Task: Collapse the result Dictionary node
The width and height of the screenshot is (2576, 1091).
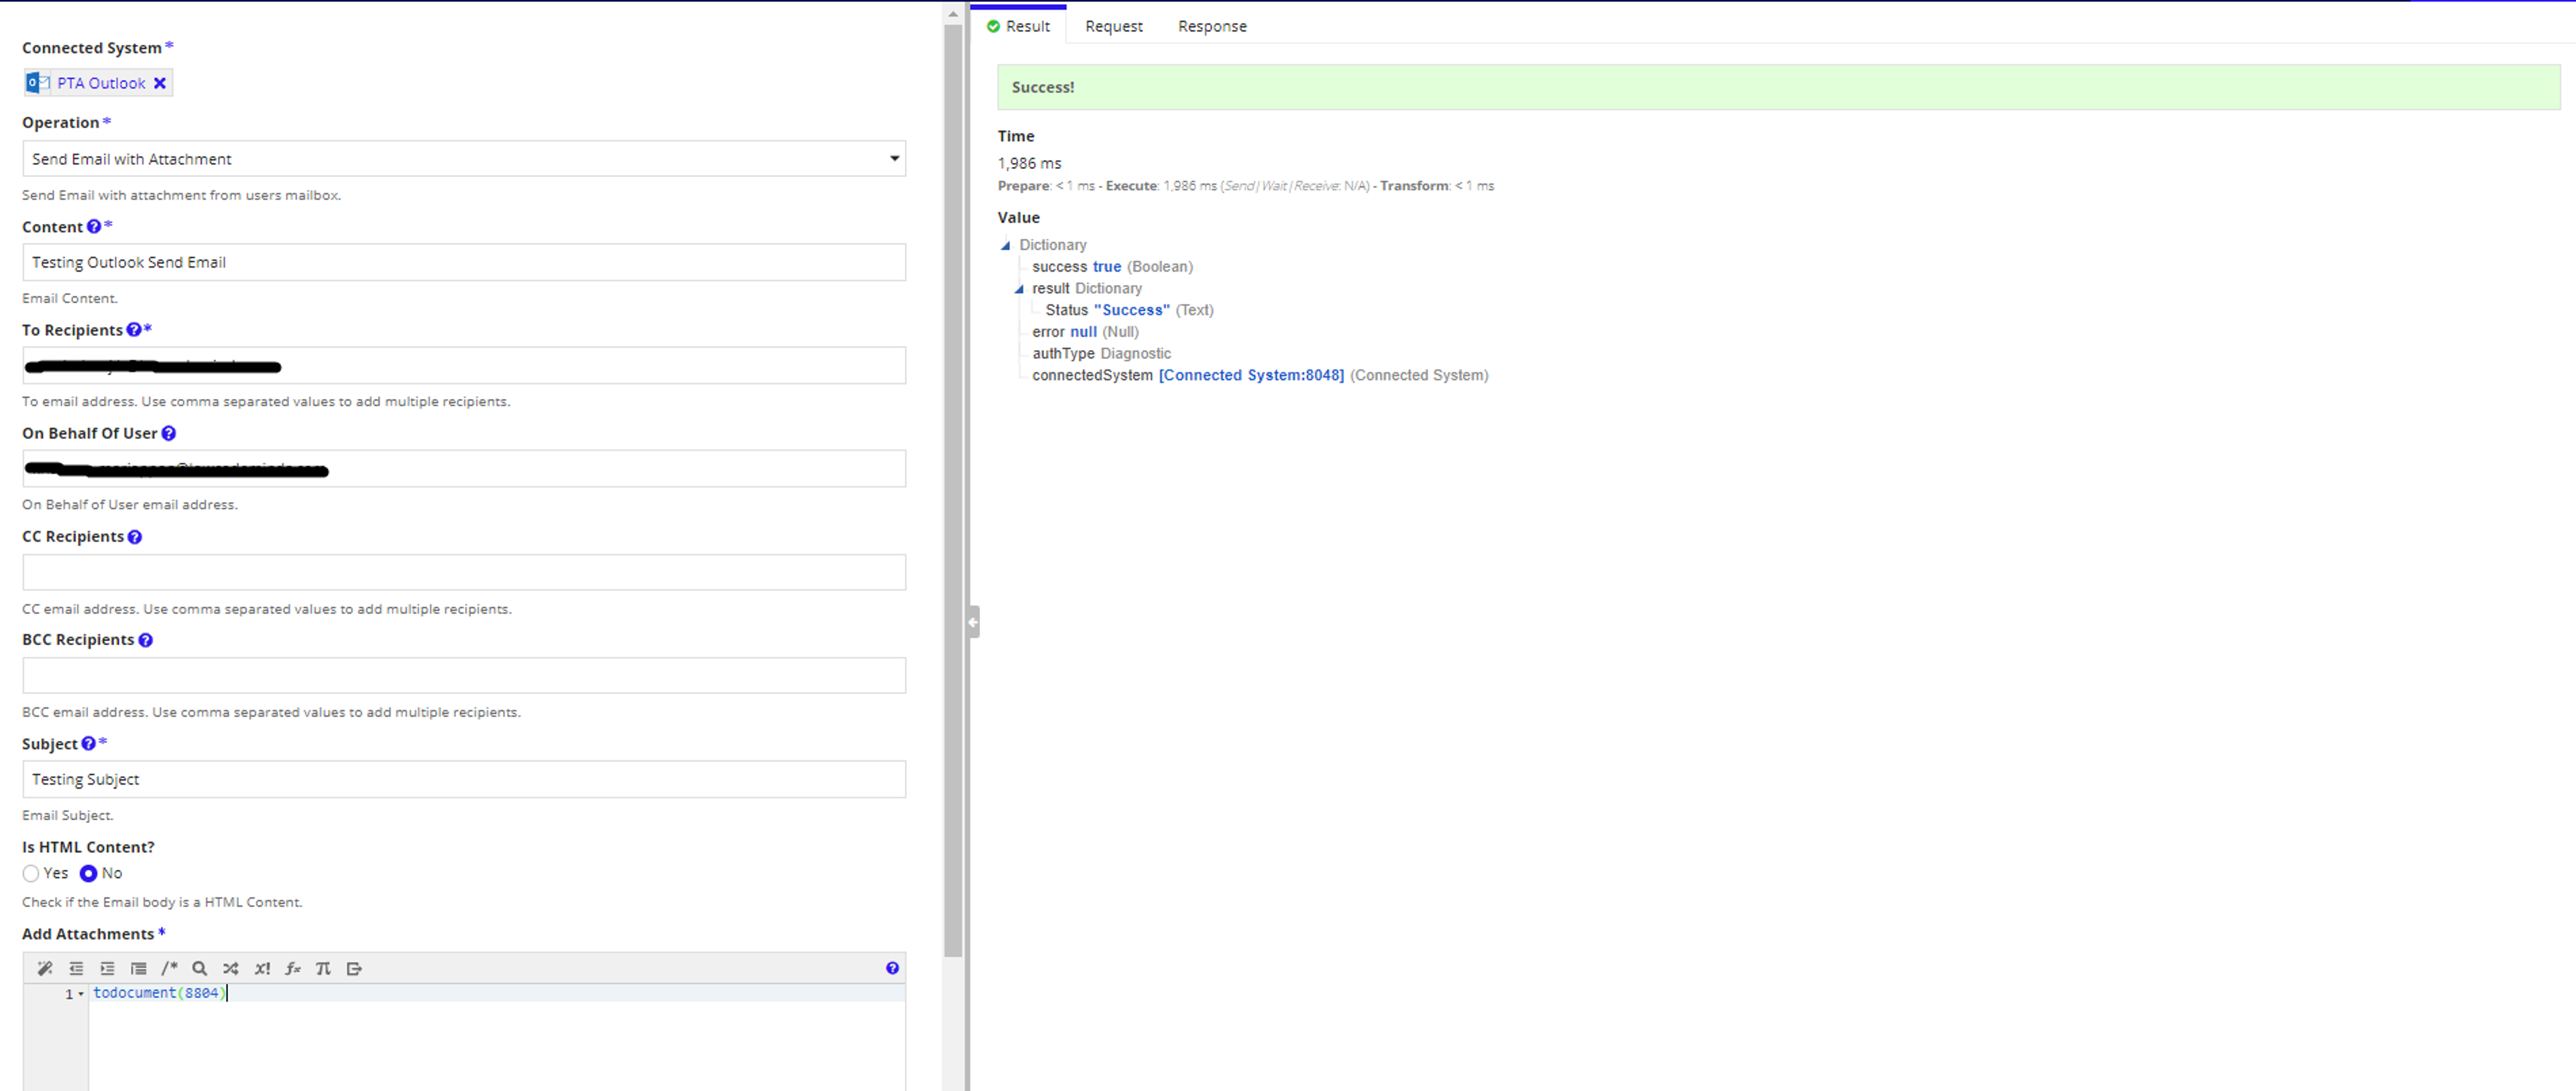Action: (1019, 289)
